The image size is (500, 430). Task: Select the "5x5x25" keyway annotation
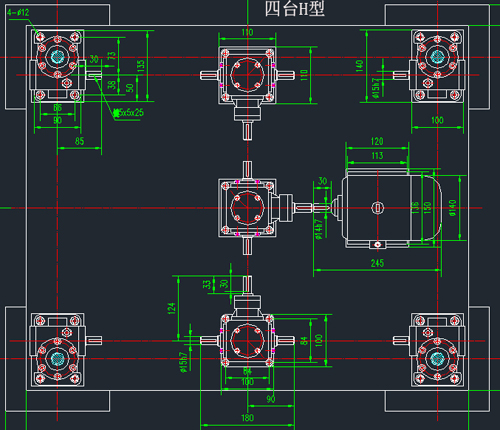click(128, 113)
